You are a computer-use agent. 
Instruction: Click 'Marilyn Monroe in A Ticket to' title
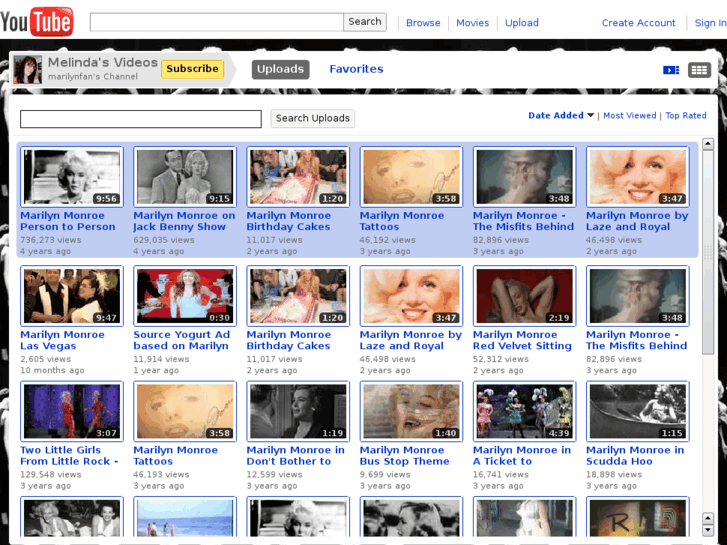(x=522, y=456)
